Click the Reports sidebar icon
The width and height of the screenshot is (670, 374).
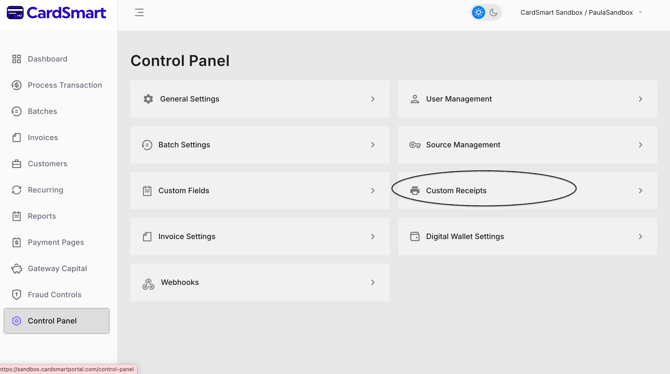pos(16,216)
